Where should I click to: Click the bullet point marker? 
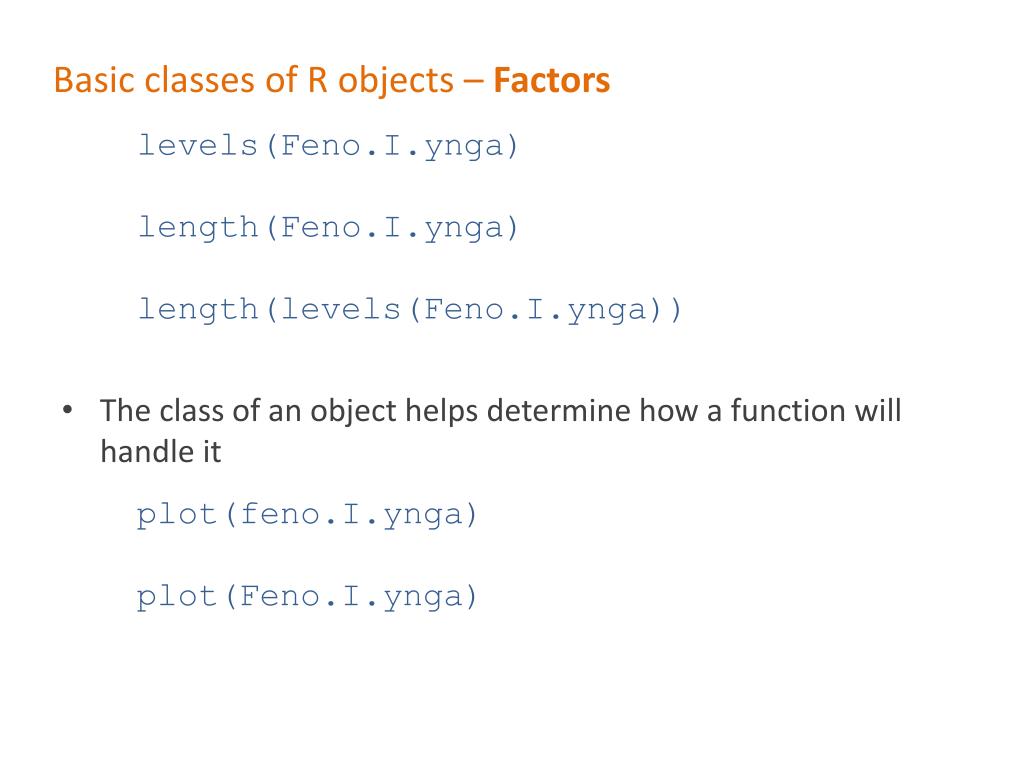pyautogui.click(x=67, y=410)
